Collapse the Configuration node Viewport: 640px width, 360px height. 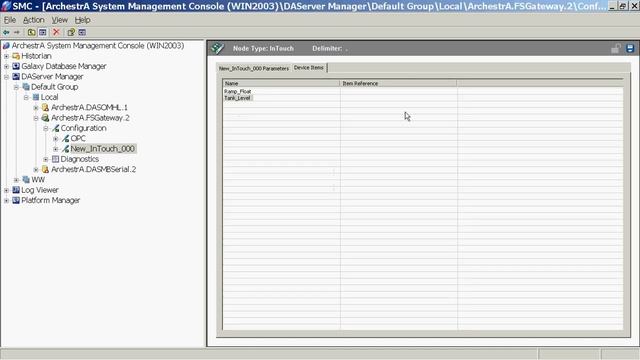pyautogui.click(x=46, y=129)
